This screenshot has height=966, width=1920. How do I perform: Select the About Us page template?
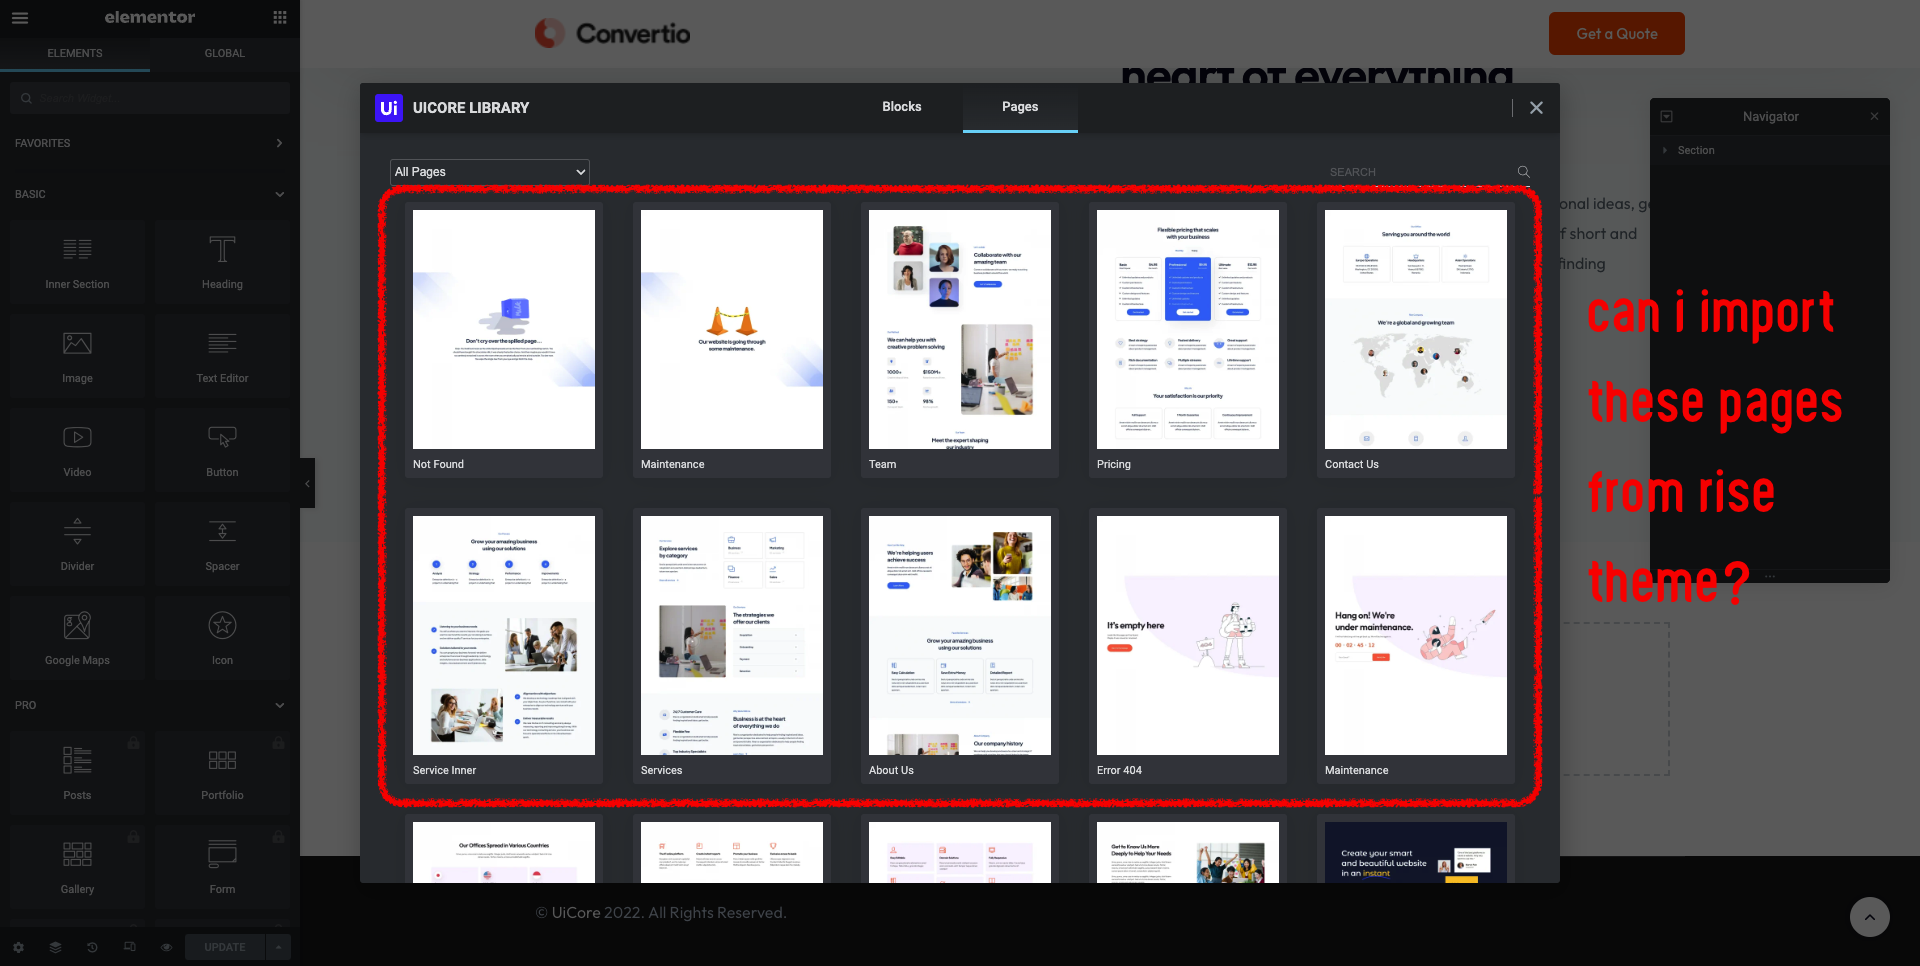(x=960, y=646)
